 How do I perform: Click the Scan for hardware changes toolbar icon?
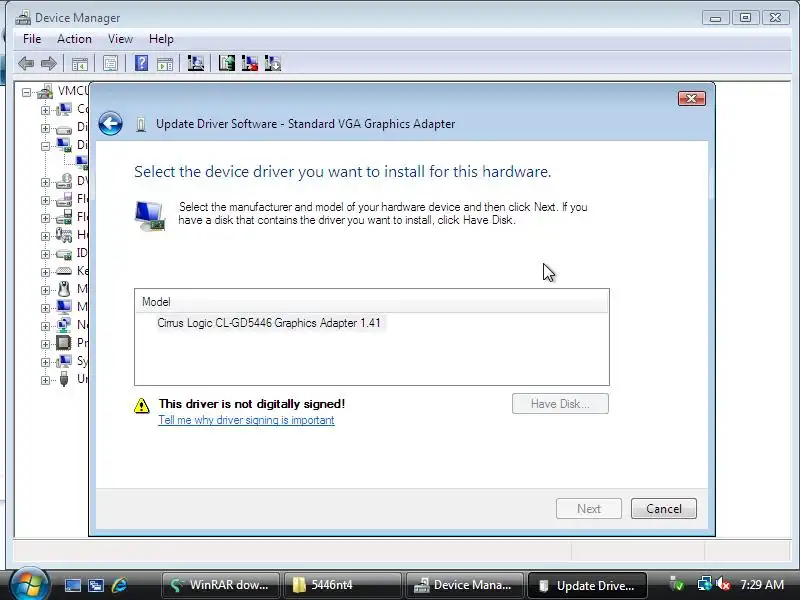[x=195, y=63]
